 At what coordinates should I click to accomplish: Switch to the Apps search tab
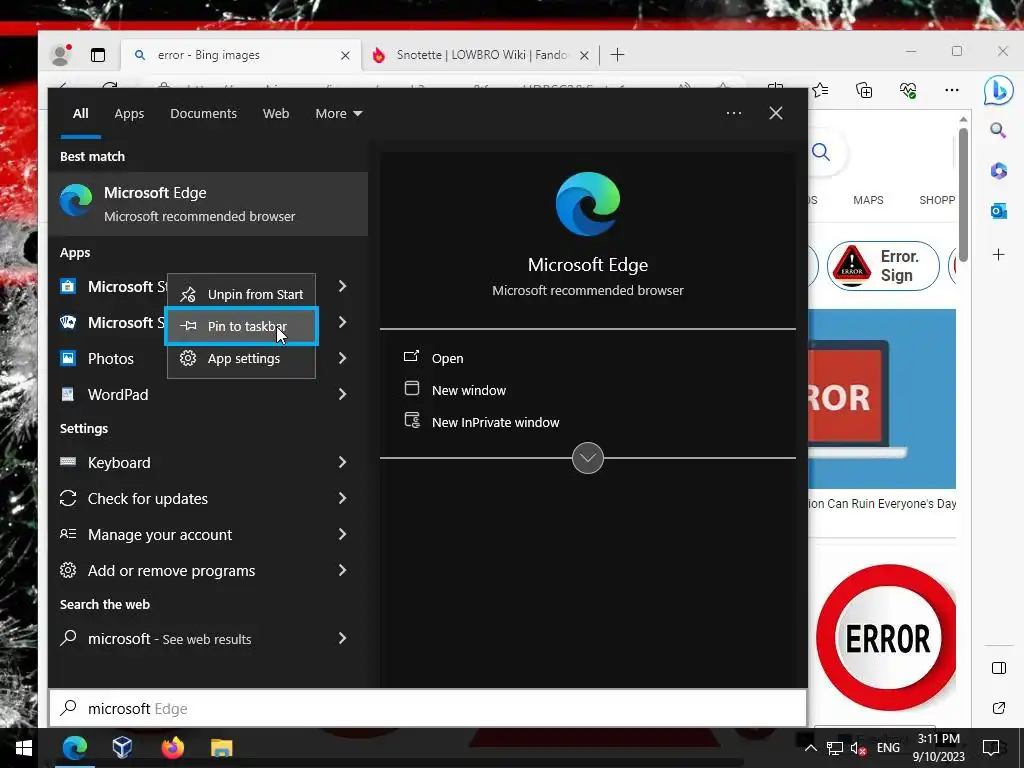tap(129, 114)
